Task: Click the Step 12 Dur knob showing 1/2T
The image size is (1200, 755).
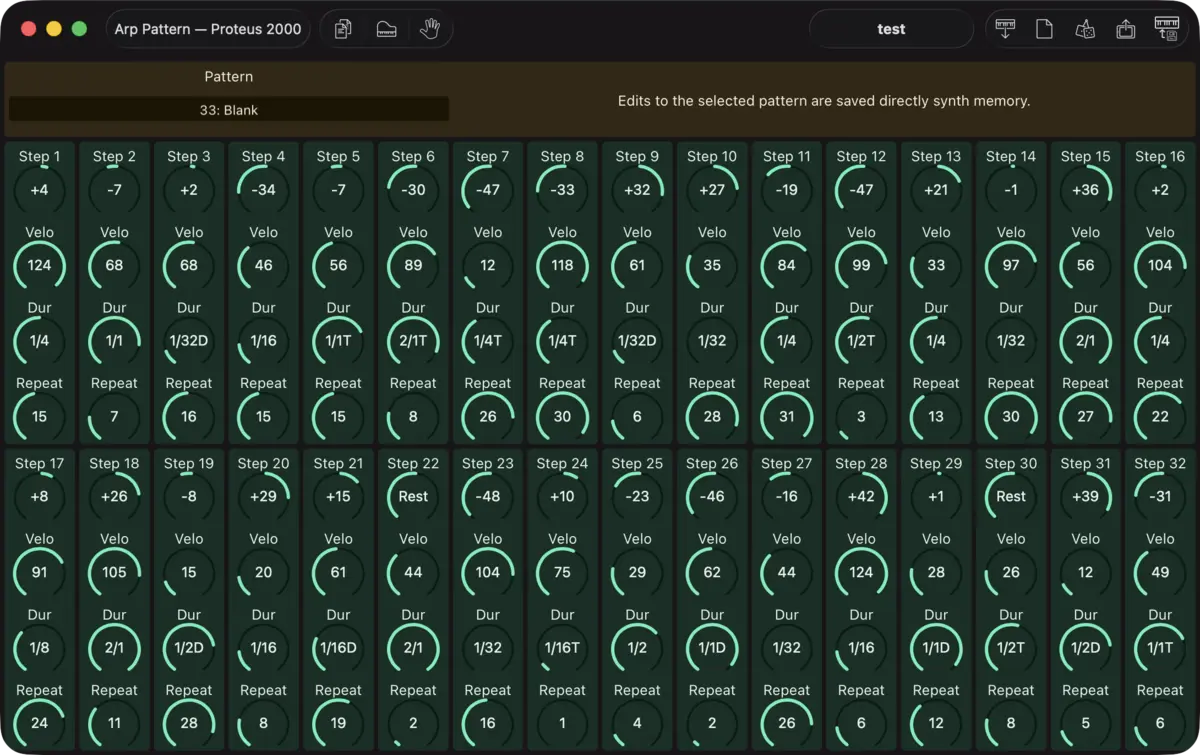Action: tap(861, 341)
